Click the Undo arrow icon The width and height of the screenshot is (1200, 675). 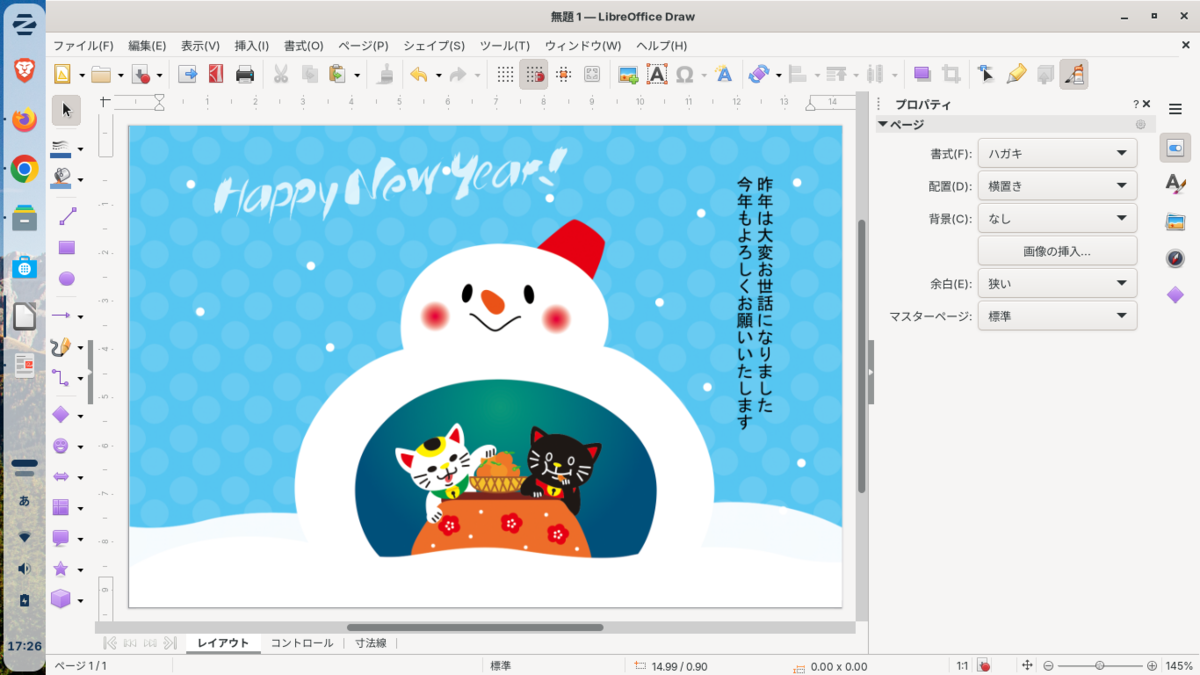pyautogui.click(x=419, y=74)
